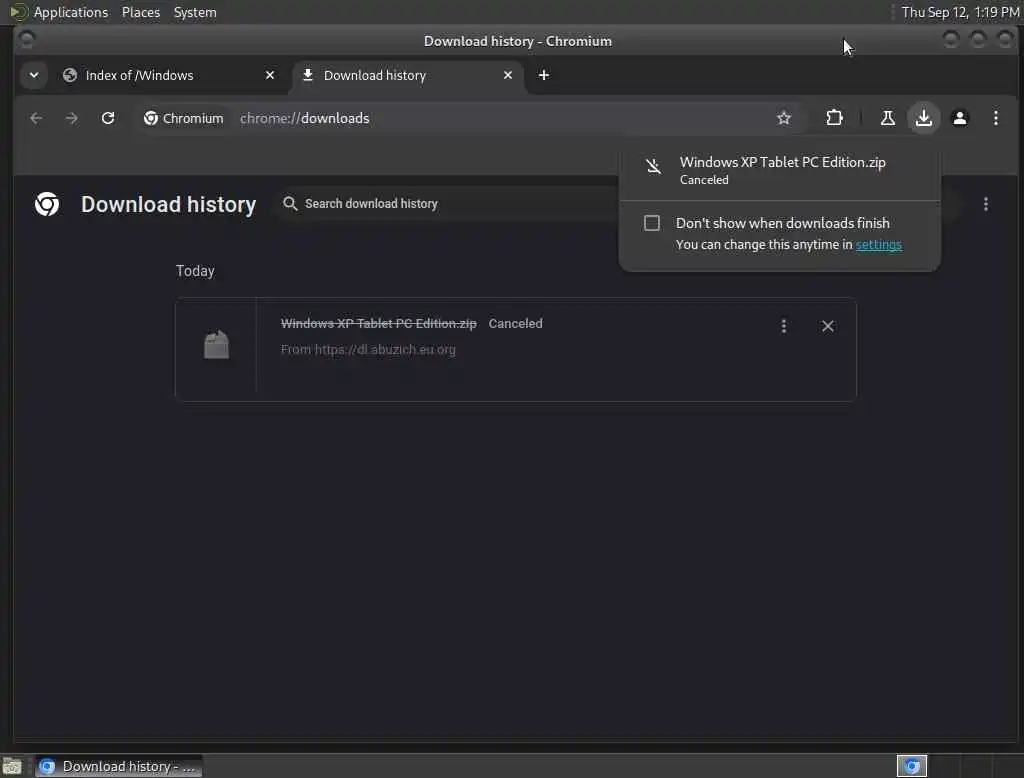Go back with the back arrow
1024x778 pixels.
(x=37, y=118)
